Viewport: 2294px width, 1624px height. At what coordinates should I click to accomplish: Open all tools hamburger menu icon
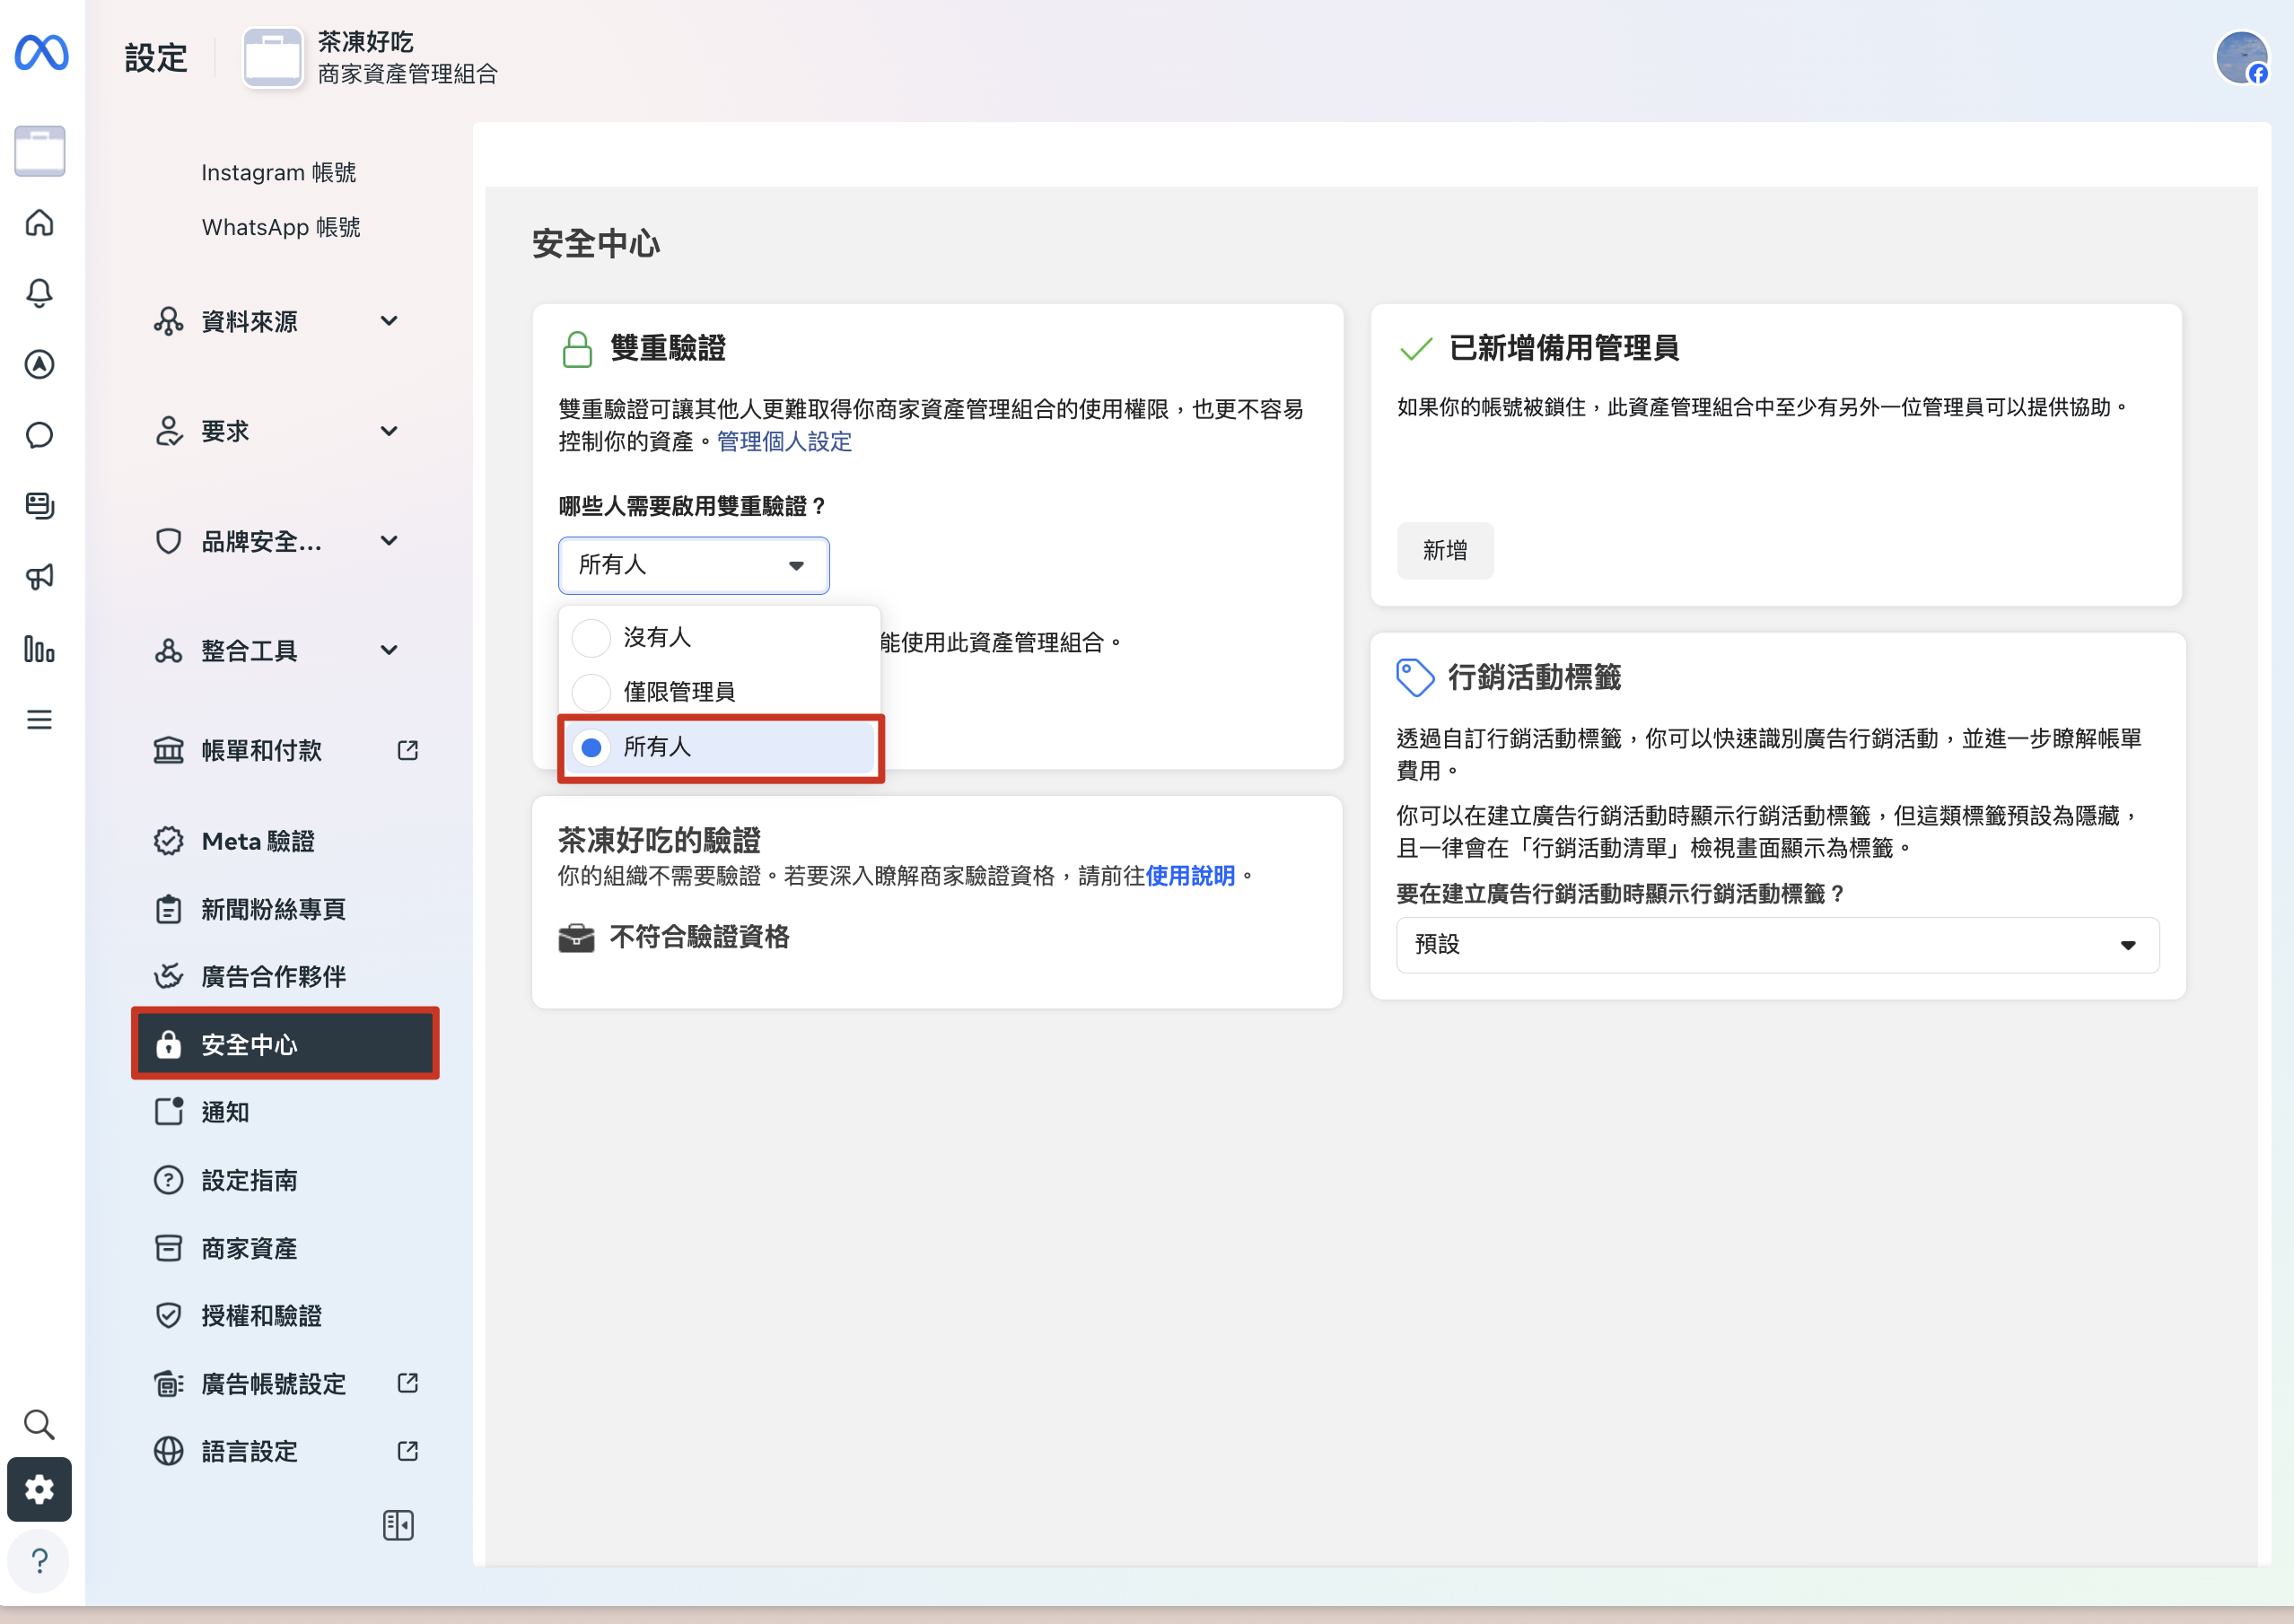click(x=39, y=720)
